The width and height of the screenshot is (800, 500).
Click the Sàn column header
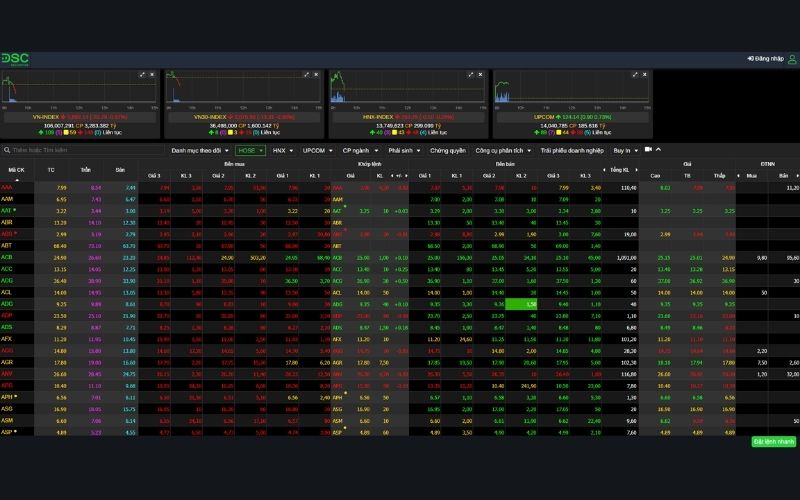click(120, 170)
